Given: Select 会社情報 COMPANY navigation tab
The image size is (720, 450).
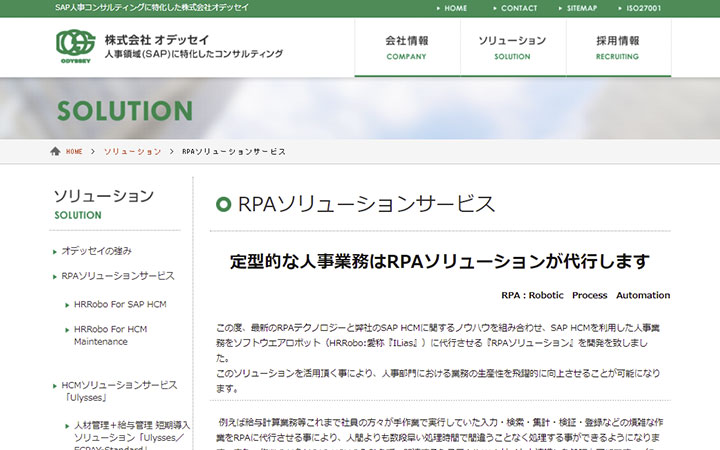Looking at the screenshot, I should [x=406, y=47].
